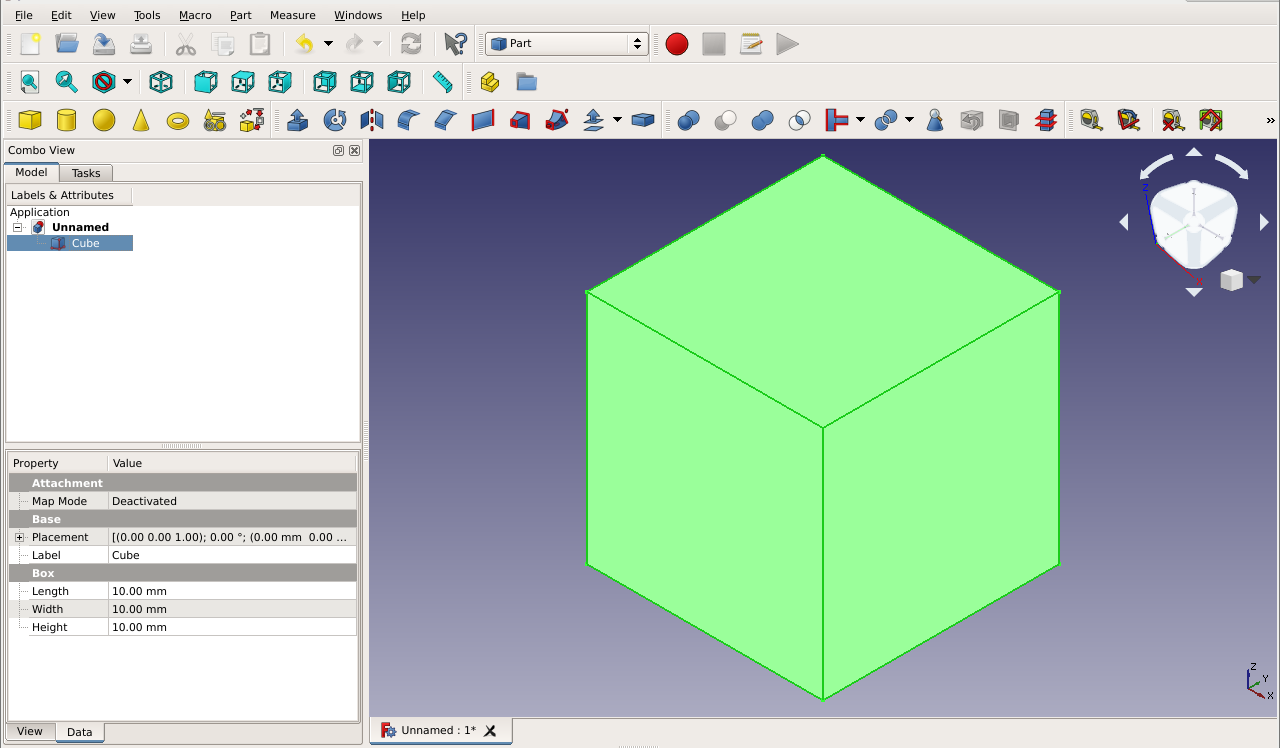Apply the Fillet tool
Image resolution: width=1280 pixels, height=748 pixels.
408,120
